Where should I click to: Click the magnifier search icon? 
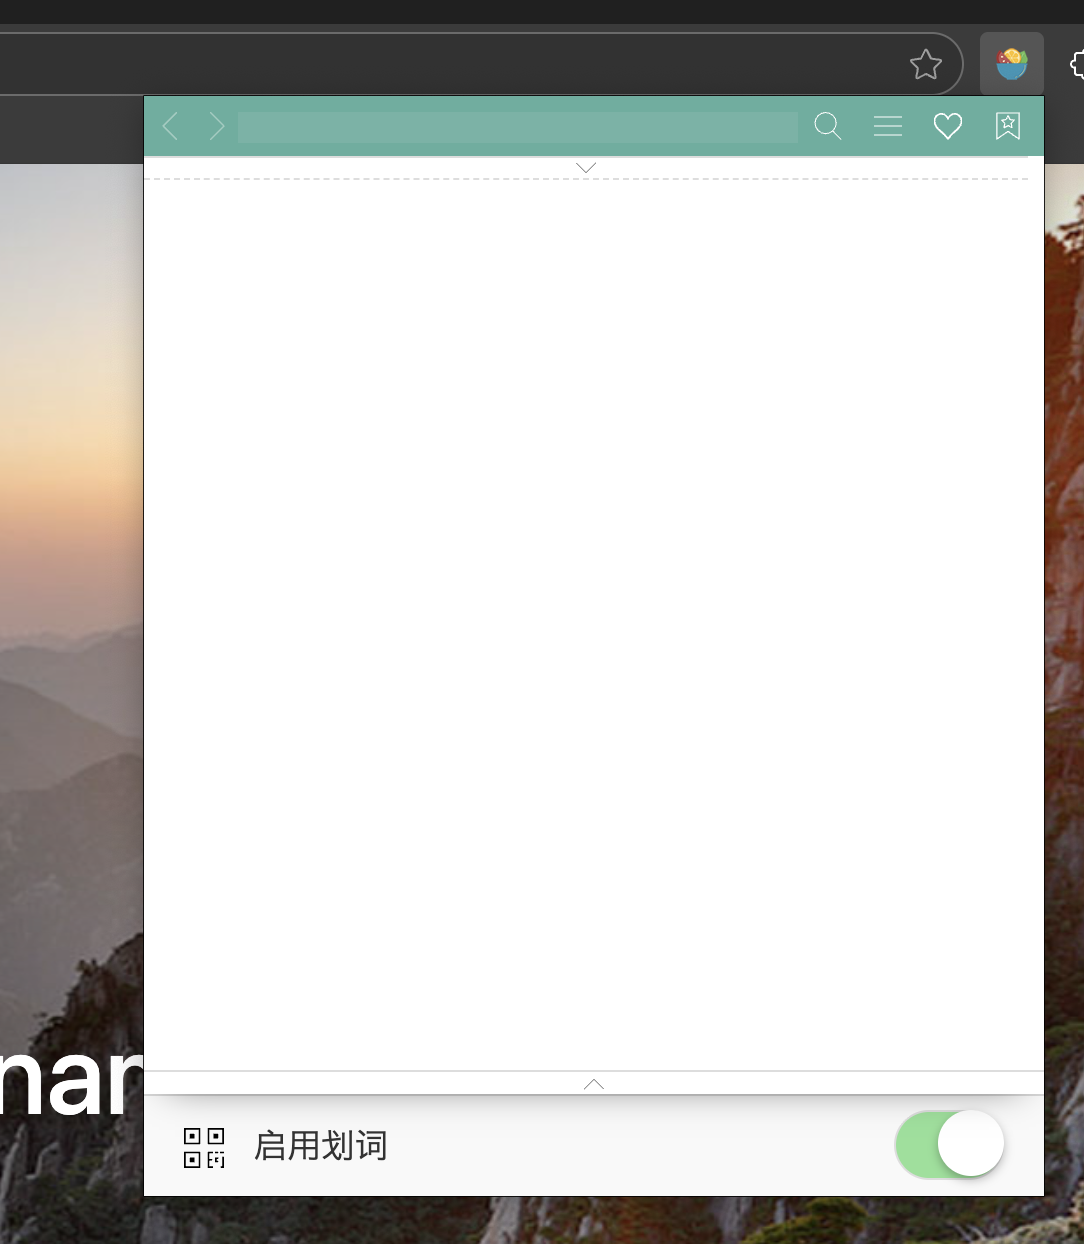(828, 126)
